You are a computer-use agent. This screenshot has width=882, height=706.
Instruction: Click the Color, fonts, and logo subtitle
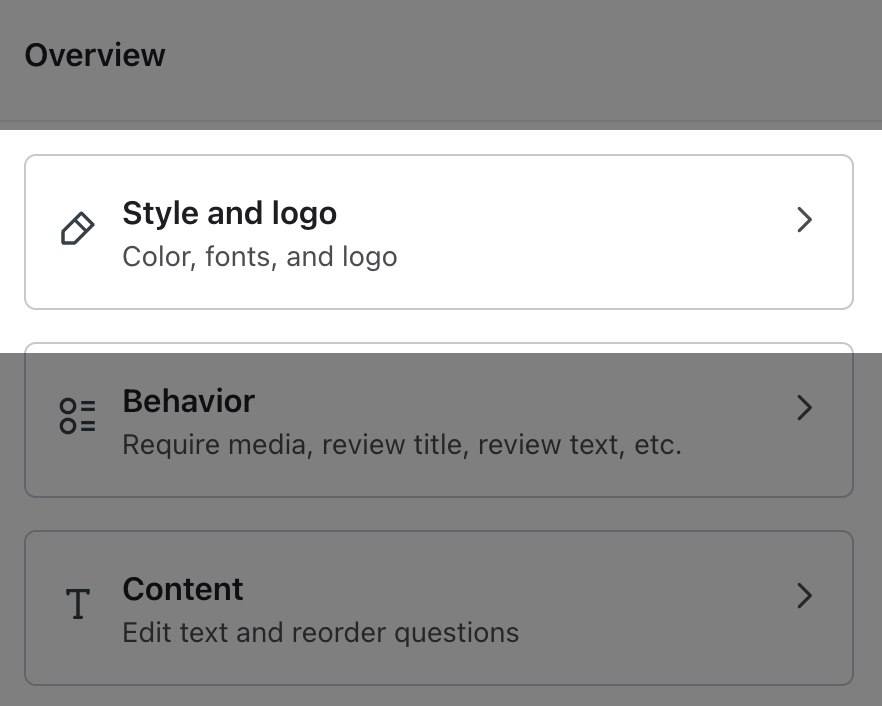(x=259, y=257)
